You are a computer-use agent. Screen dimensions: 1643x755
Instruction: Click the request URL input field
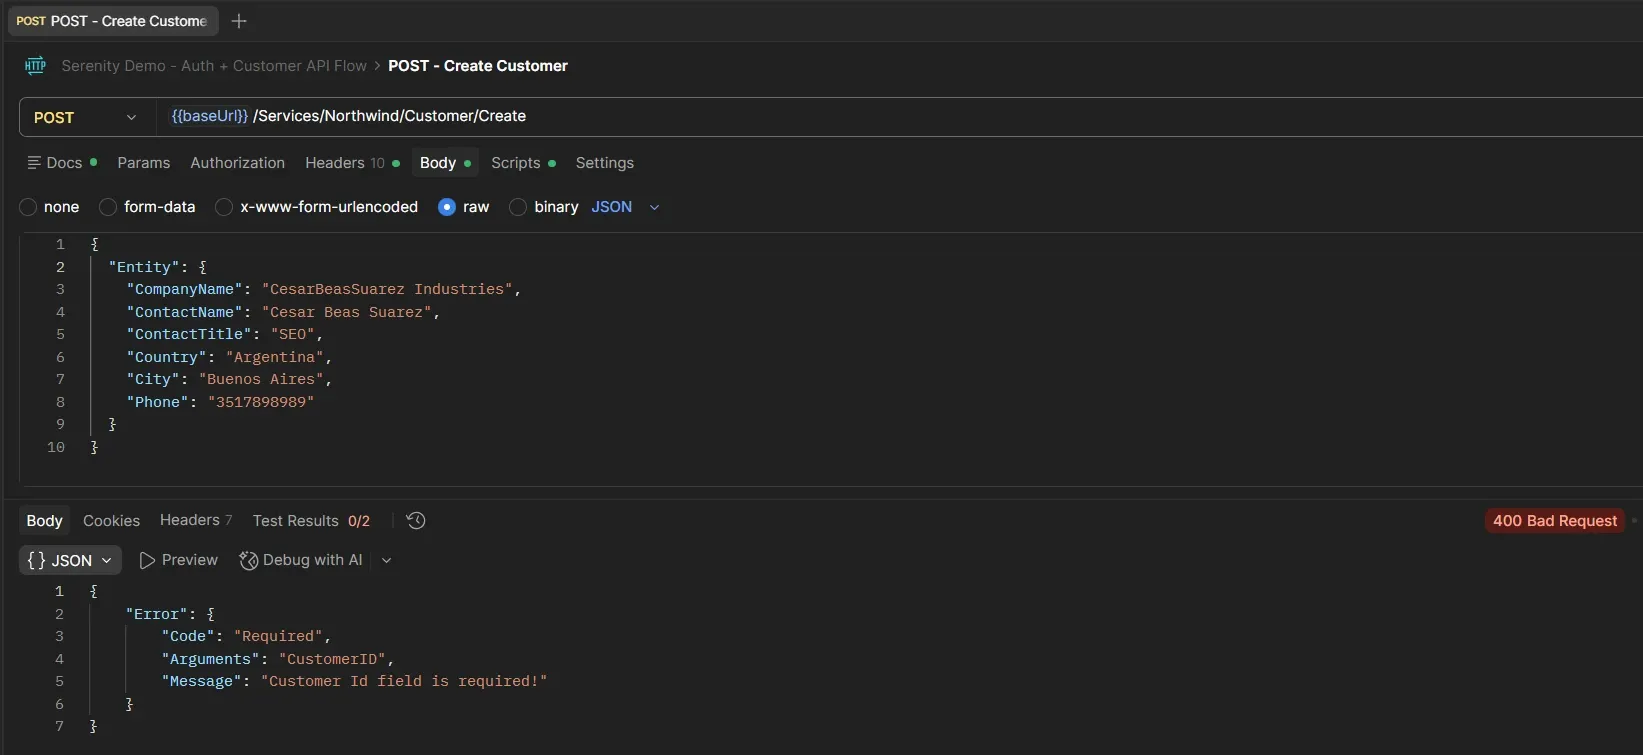[898, 117]
